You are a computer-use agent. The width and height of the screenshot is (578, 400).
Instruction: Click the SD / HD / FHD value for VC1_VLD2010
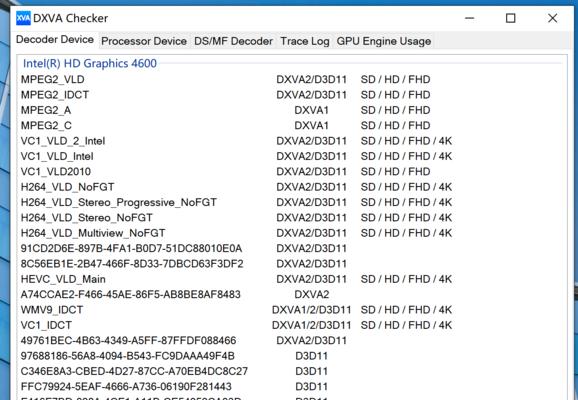pos(396,172)
